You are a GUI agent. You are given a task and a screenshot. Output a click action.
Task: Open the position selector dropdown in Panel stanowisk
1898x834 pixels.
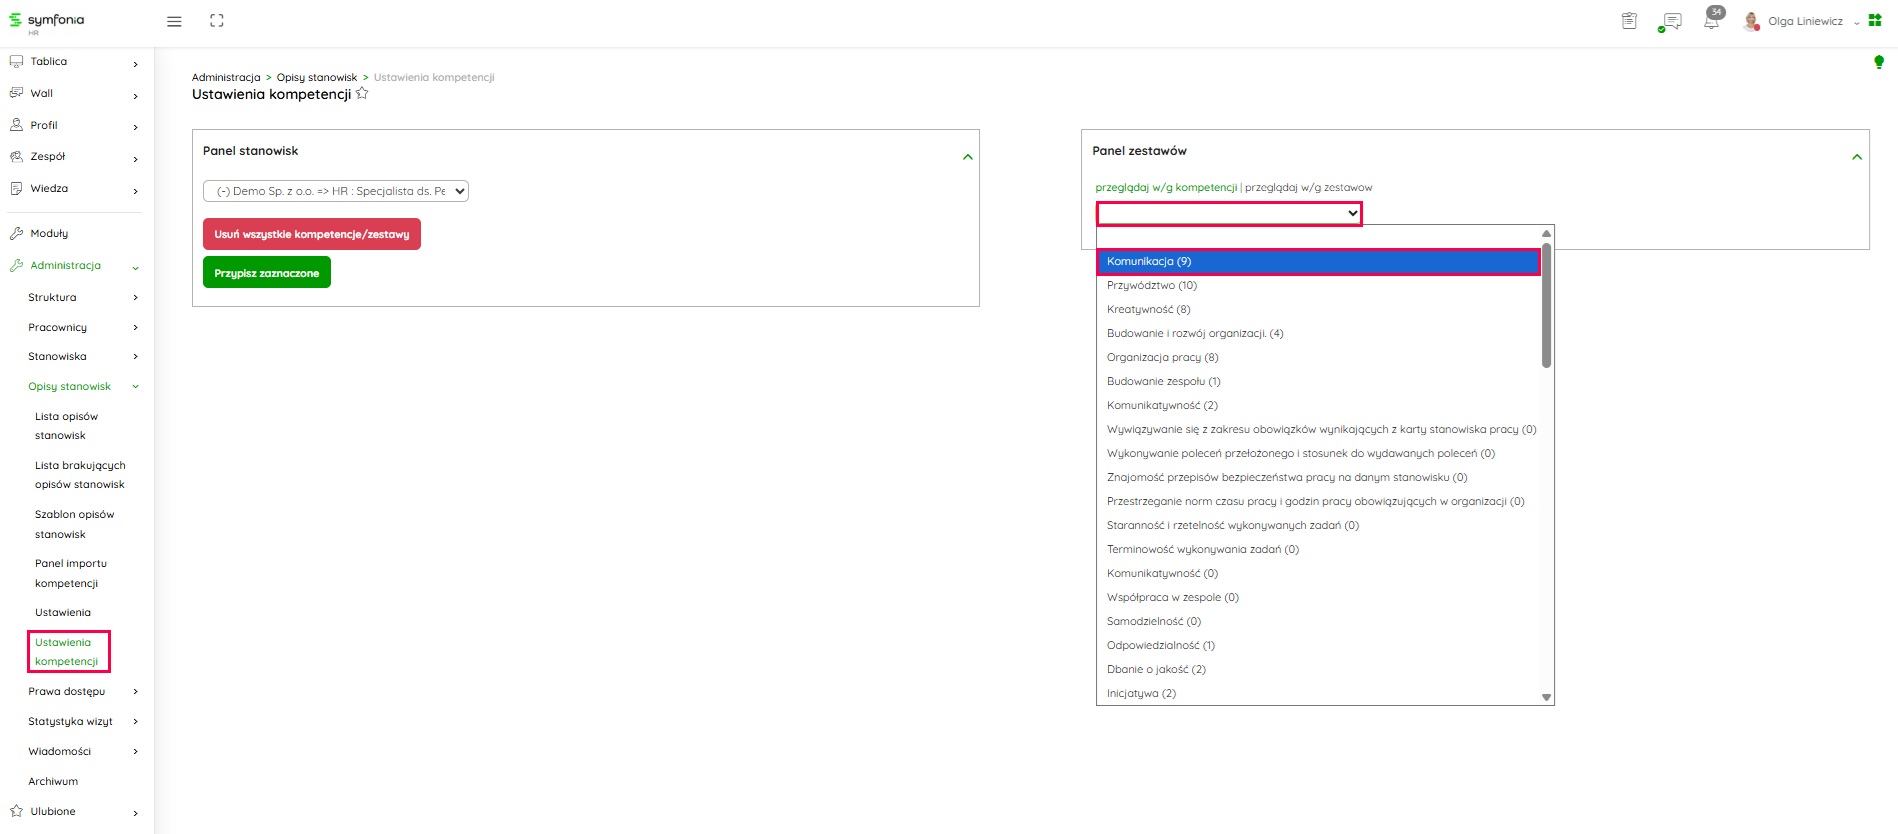[336, 191]
